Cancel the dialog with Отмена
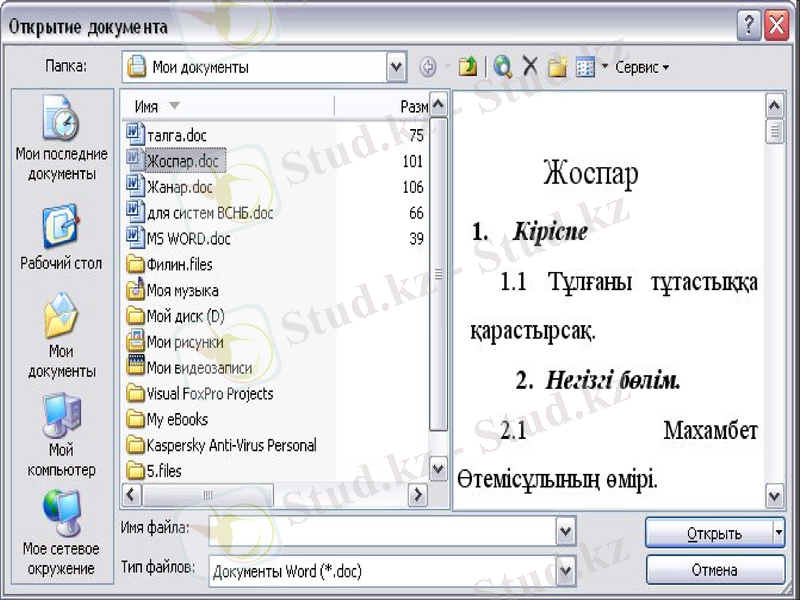The height and width of the screenshot is (600, 800). click(714, 570)
